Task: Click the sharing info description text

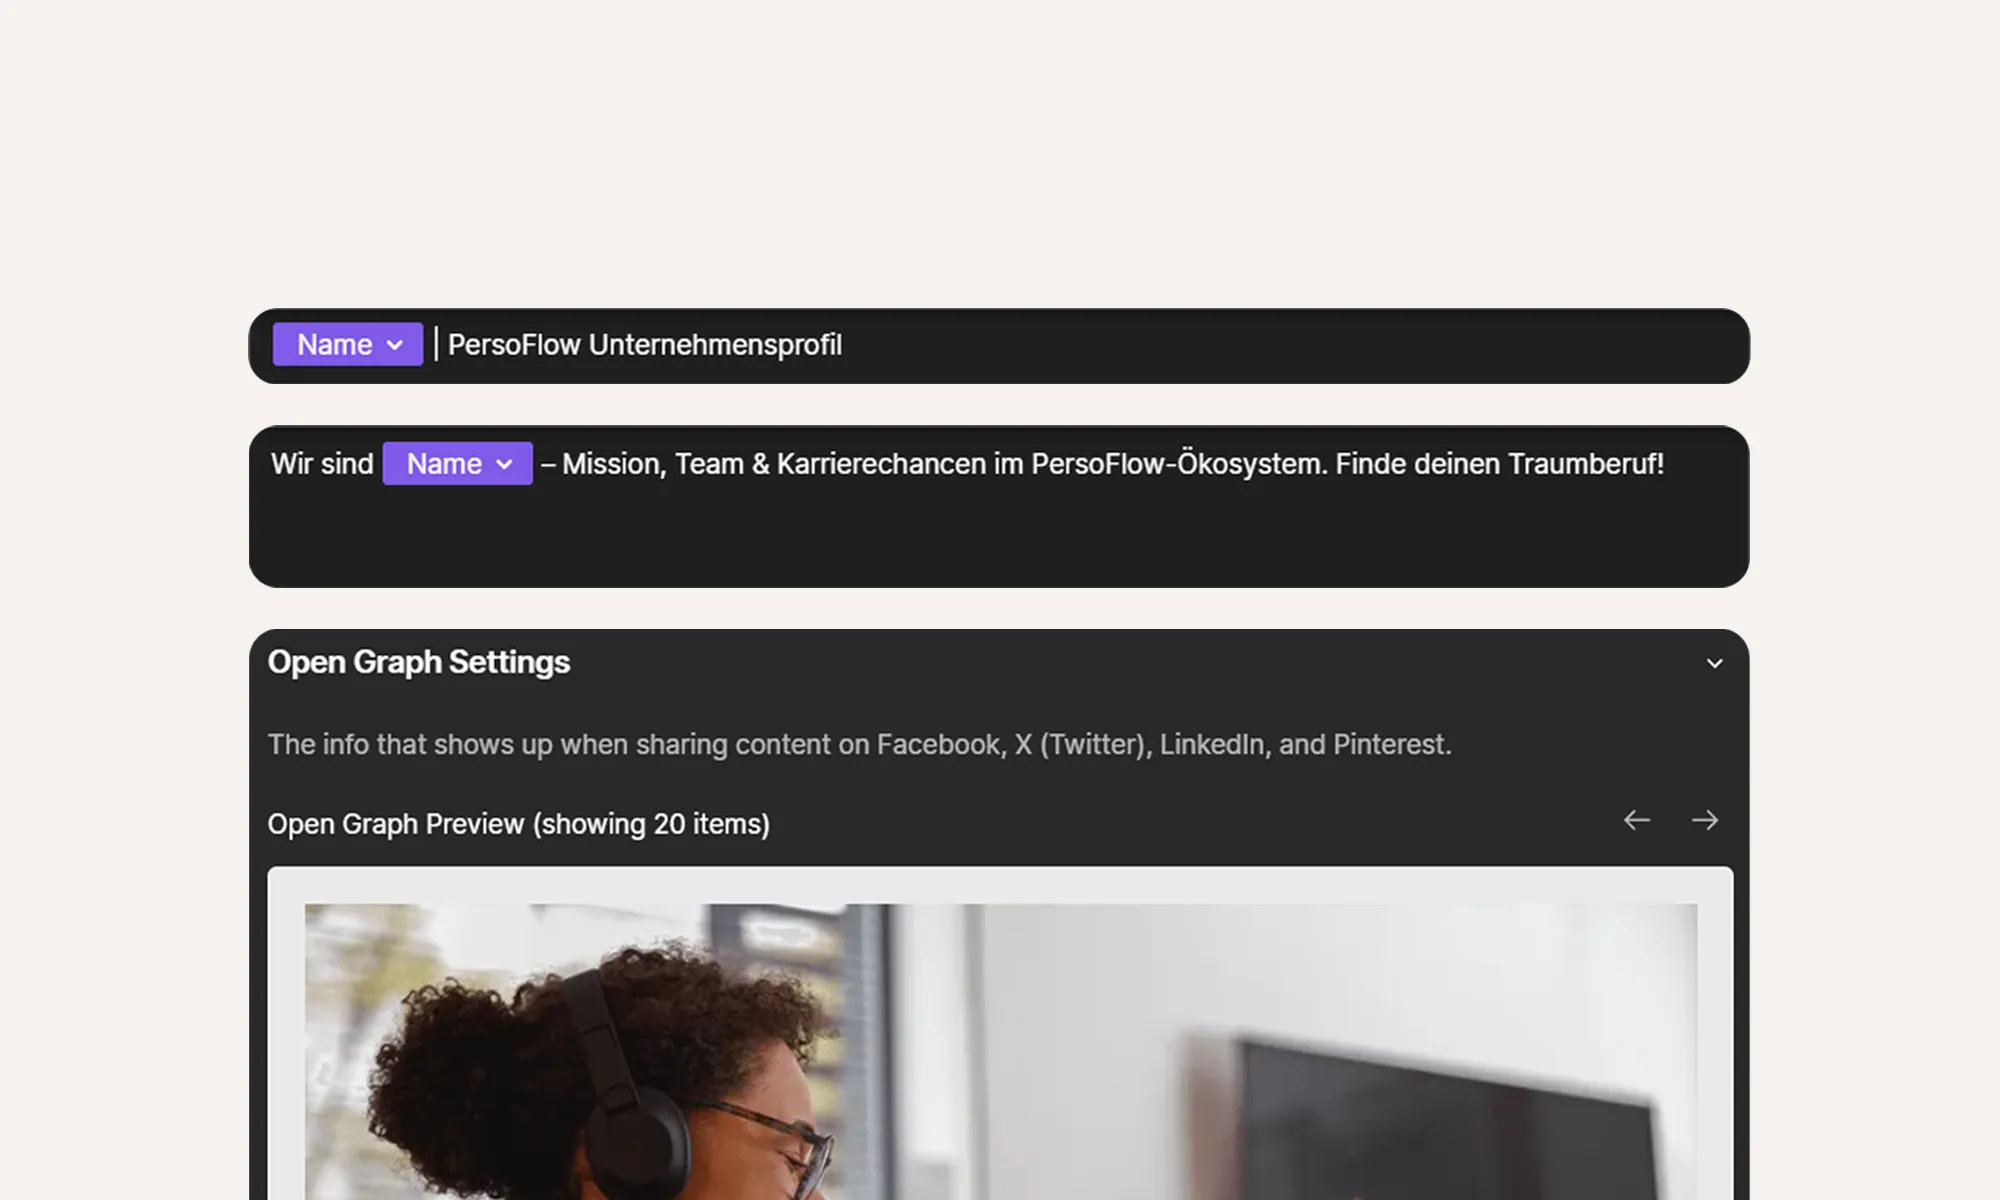Action: click(x=860, y=744)
